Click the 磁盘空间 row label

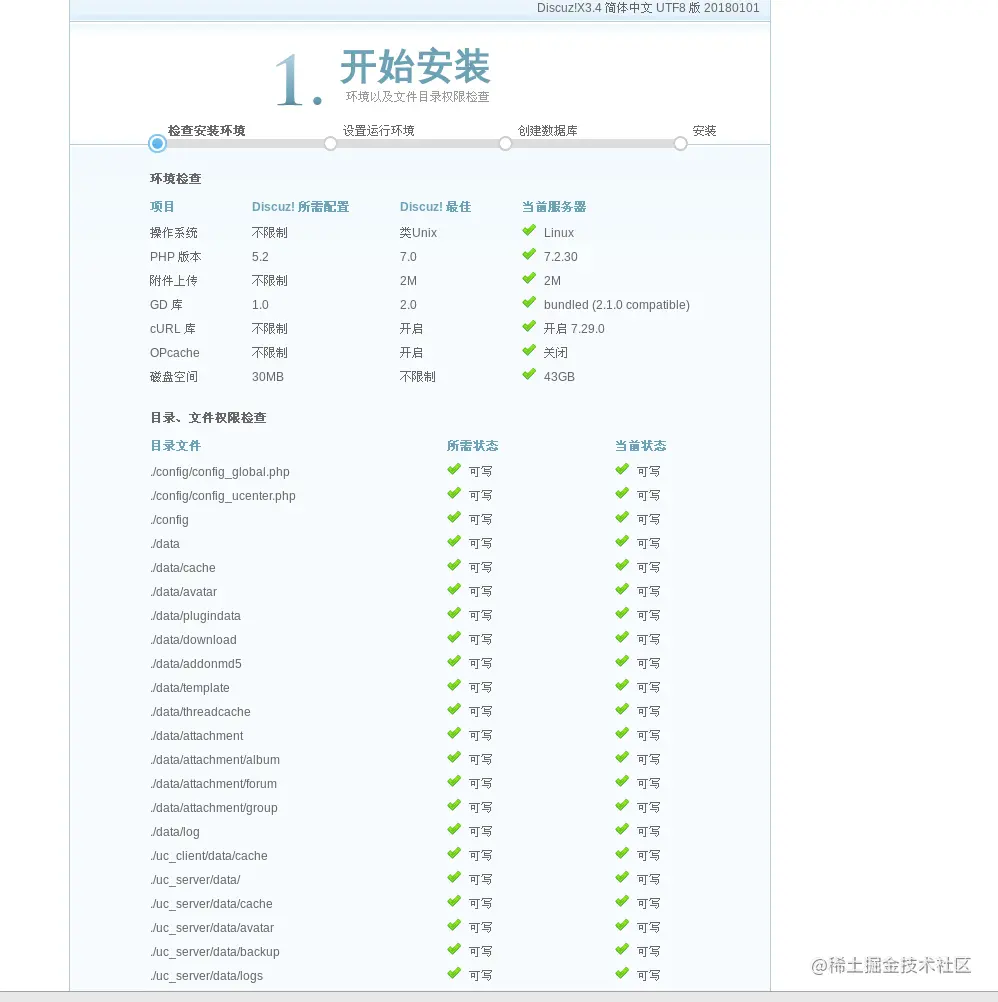point(174,376)
